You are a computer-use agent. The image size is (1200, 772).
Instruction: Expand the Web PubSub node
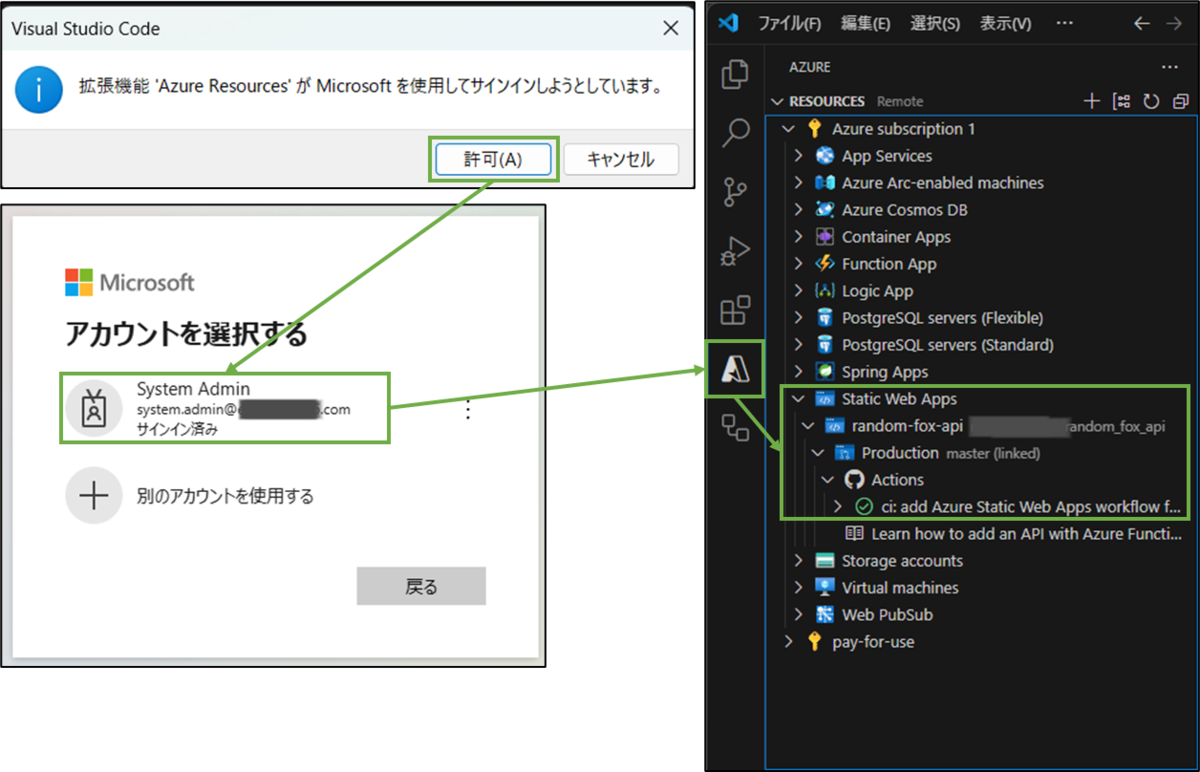[798, 615]
